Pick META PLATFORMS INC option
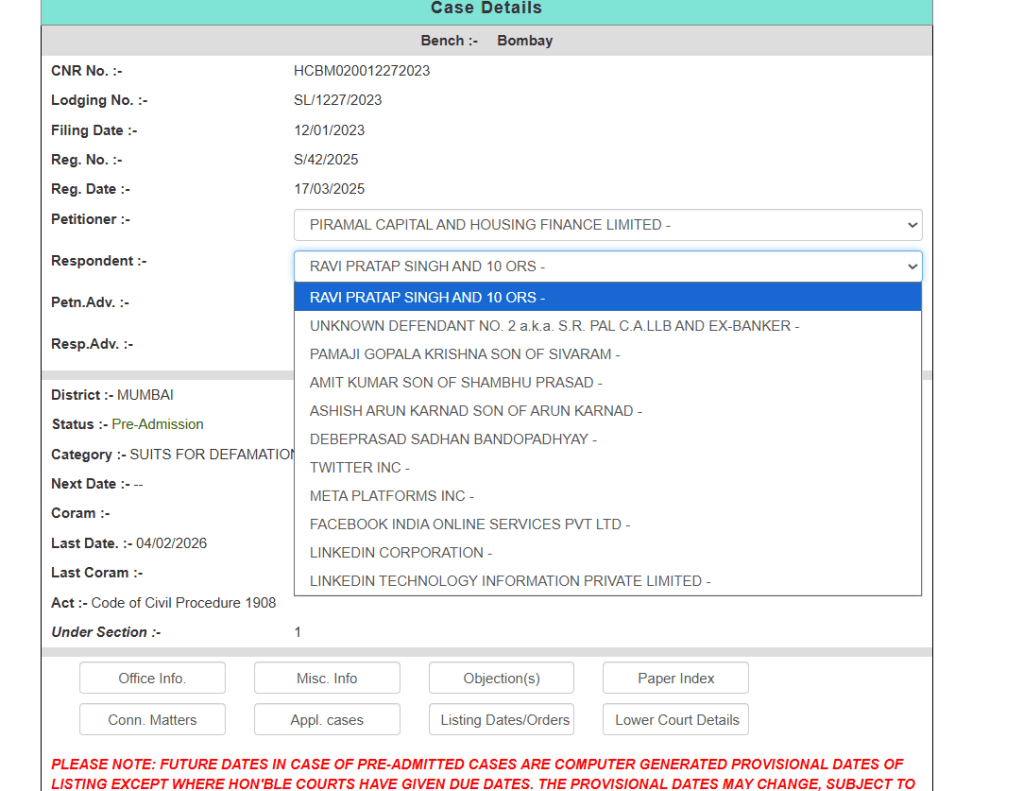The image size is (1023, 791). coord(391,496)
